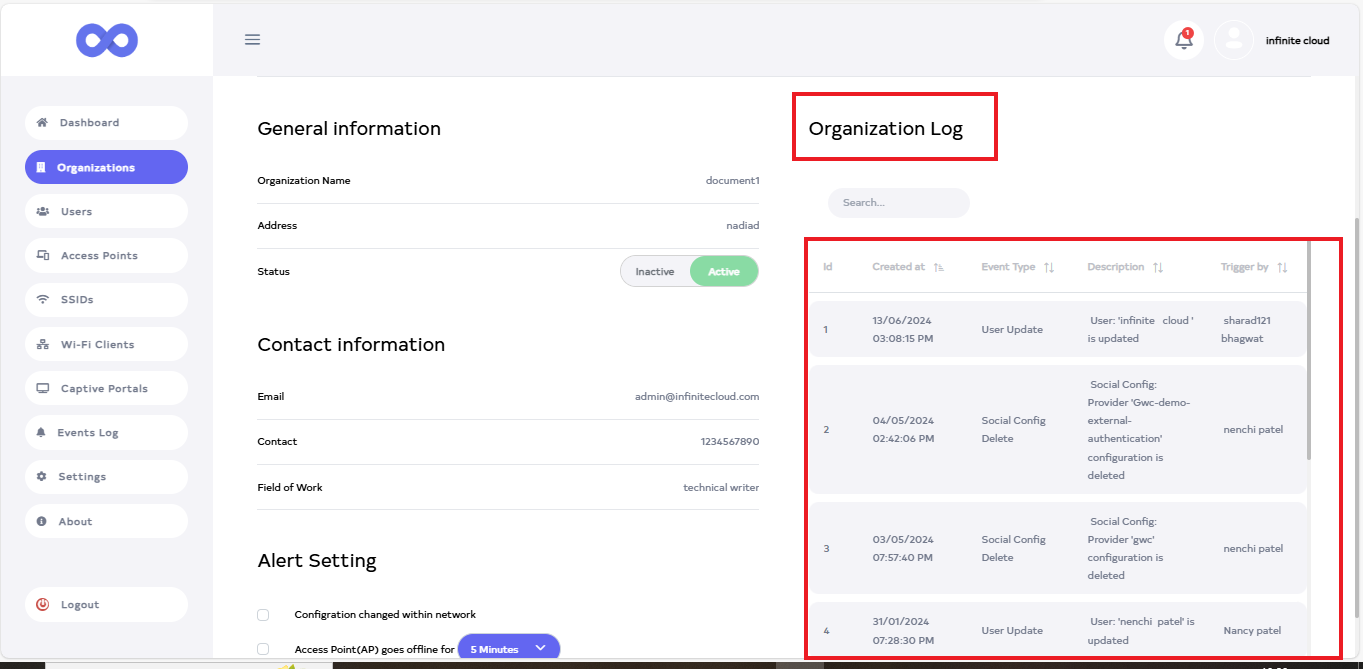This screenshot has width=1363, height=669.
Task: Sort the log by Event Type
Action: (x=1048, y=267)
